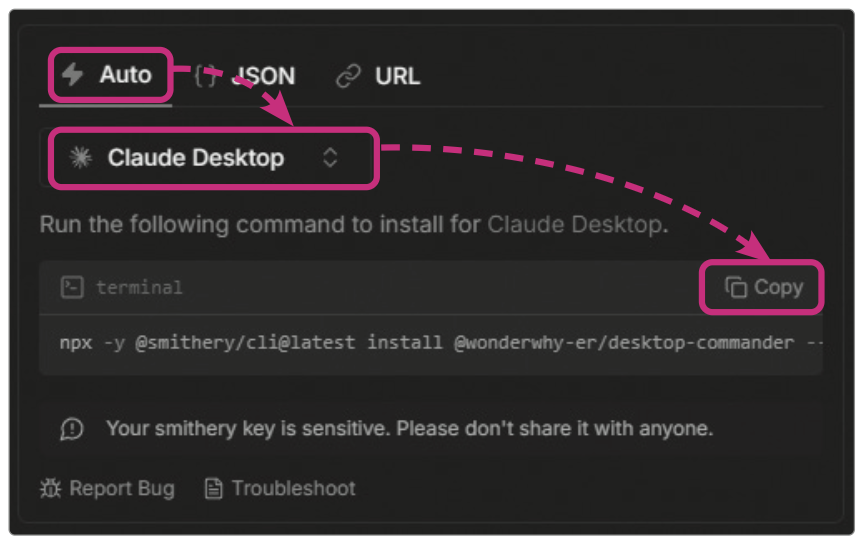Open the Troubleshoot link
The image size is (860, 542).
pos(293,489)
